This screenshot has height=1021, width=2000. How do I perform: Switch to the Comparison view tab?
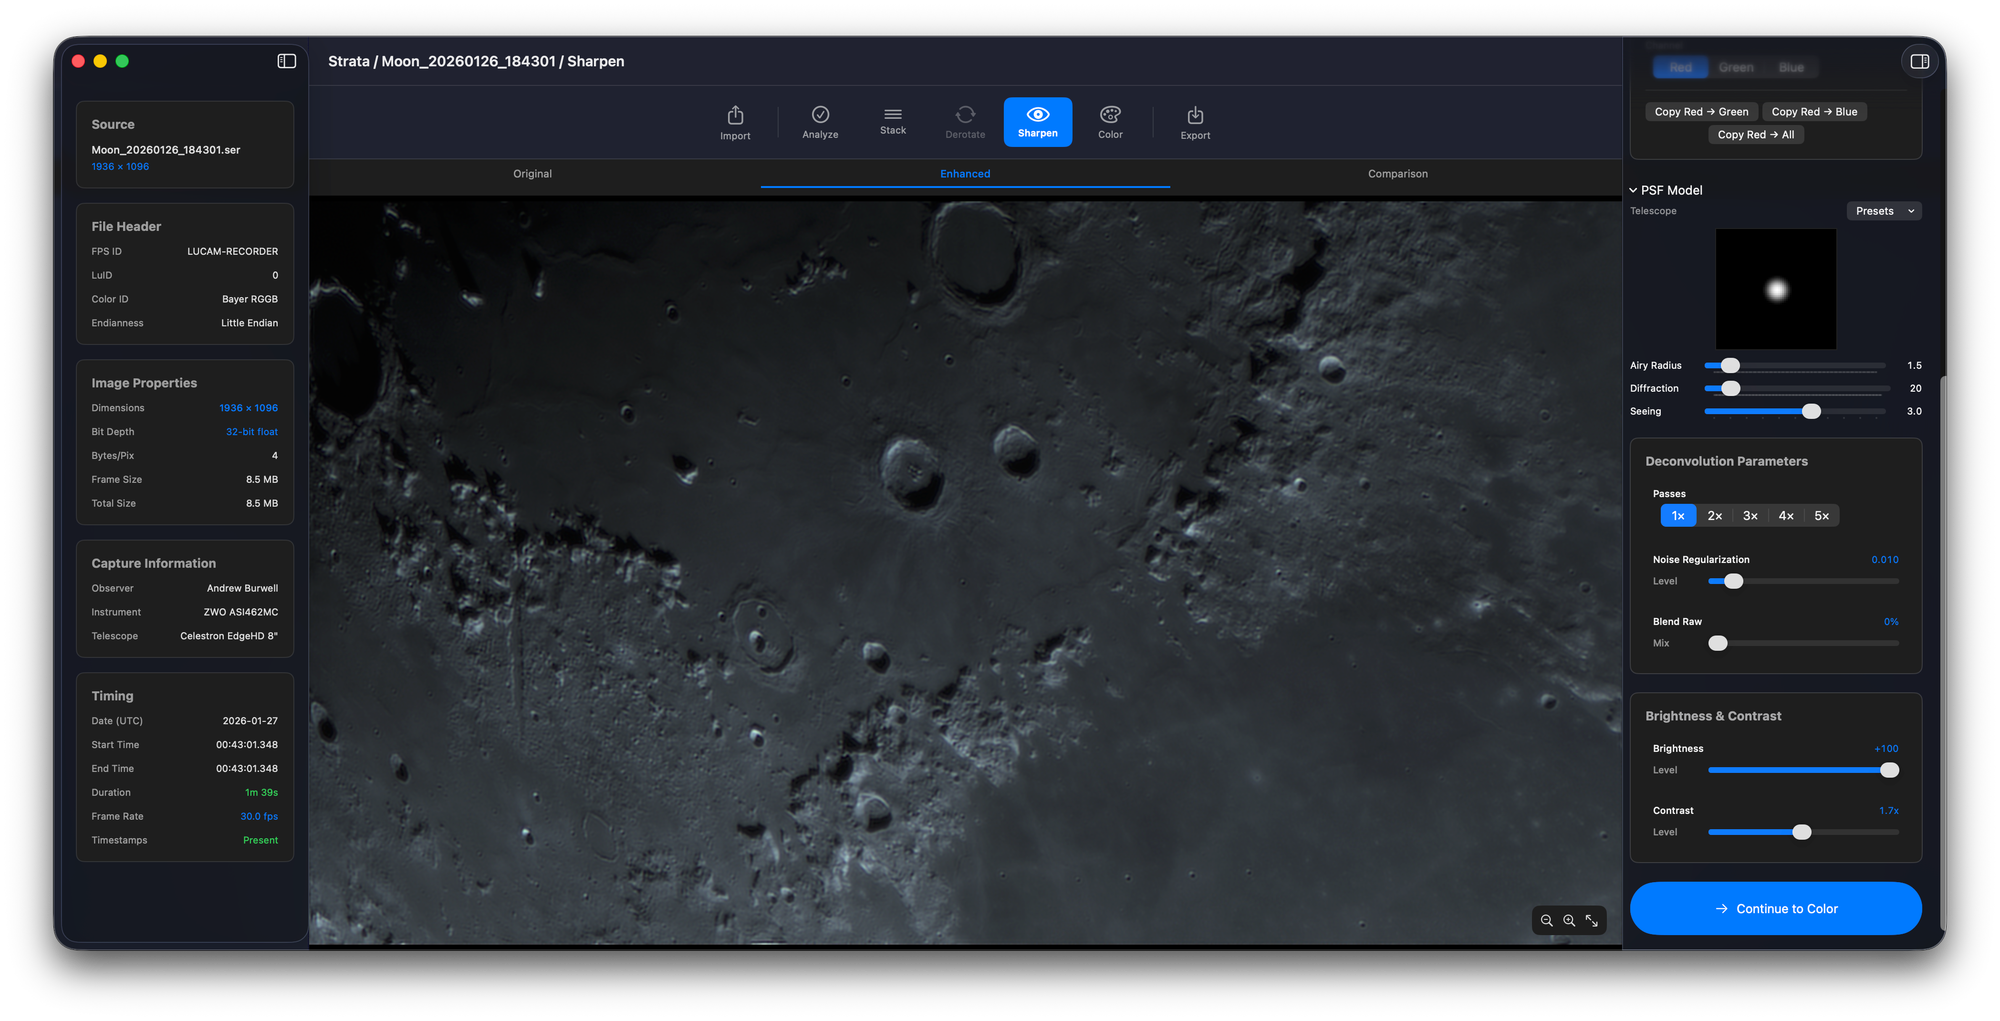click(x=1397, y=174)
